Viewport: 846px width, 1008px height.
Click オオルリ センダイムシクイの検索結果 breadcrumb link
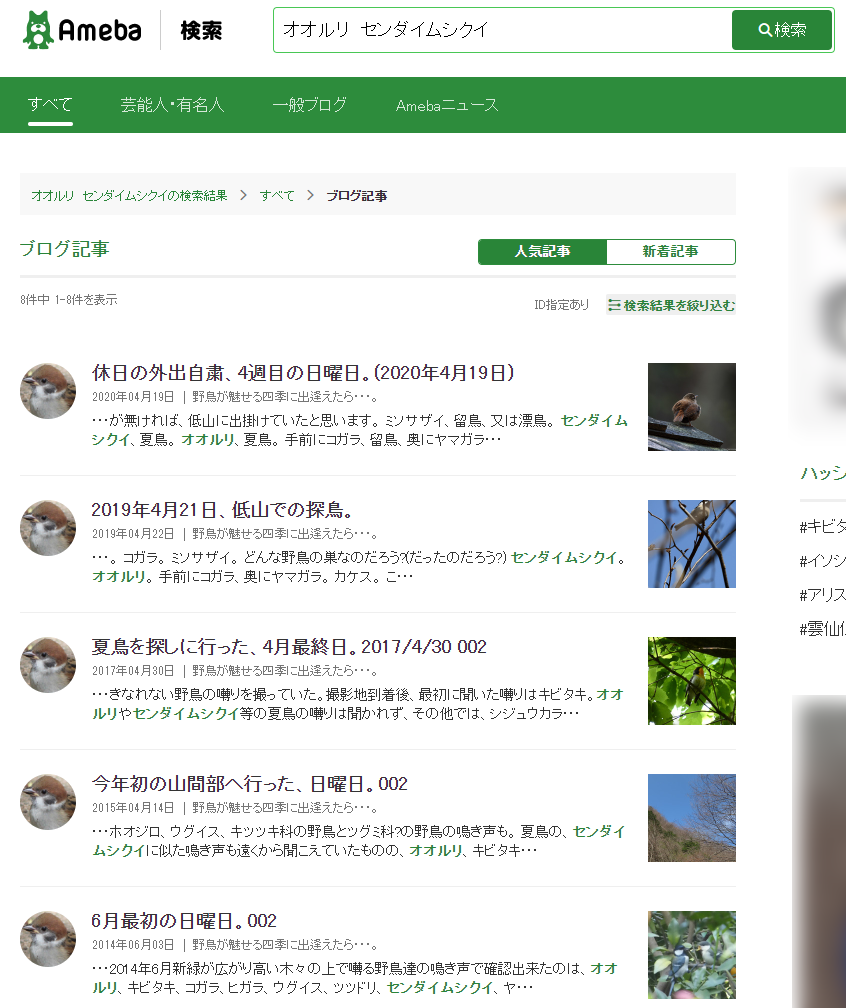(x=129, y=196)
